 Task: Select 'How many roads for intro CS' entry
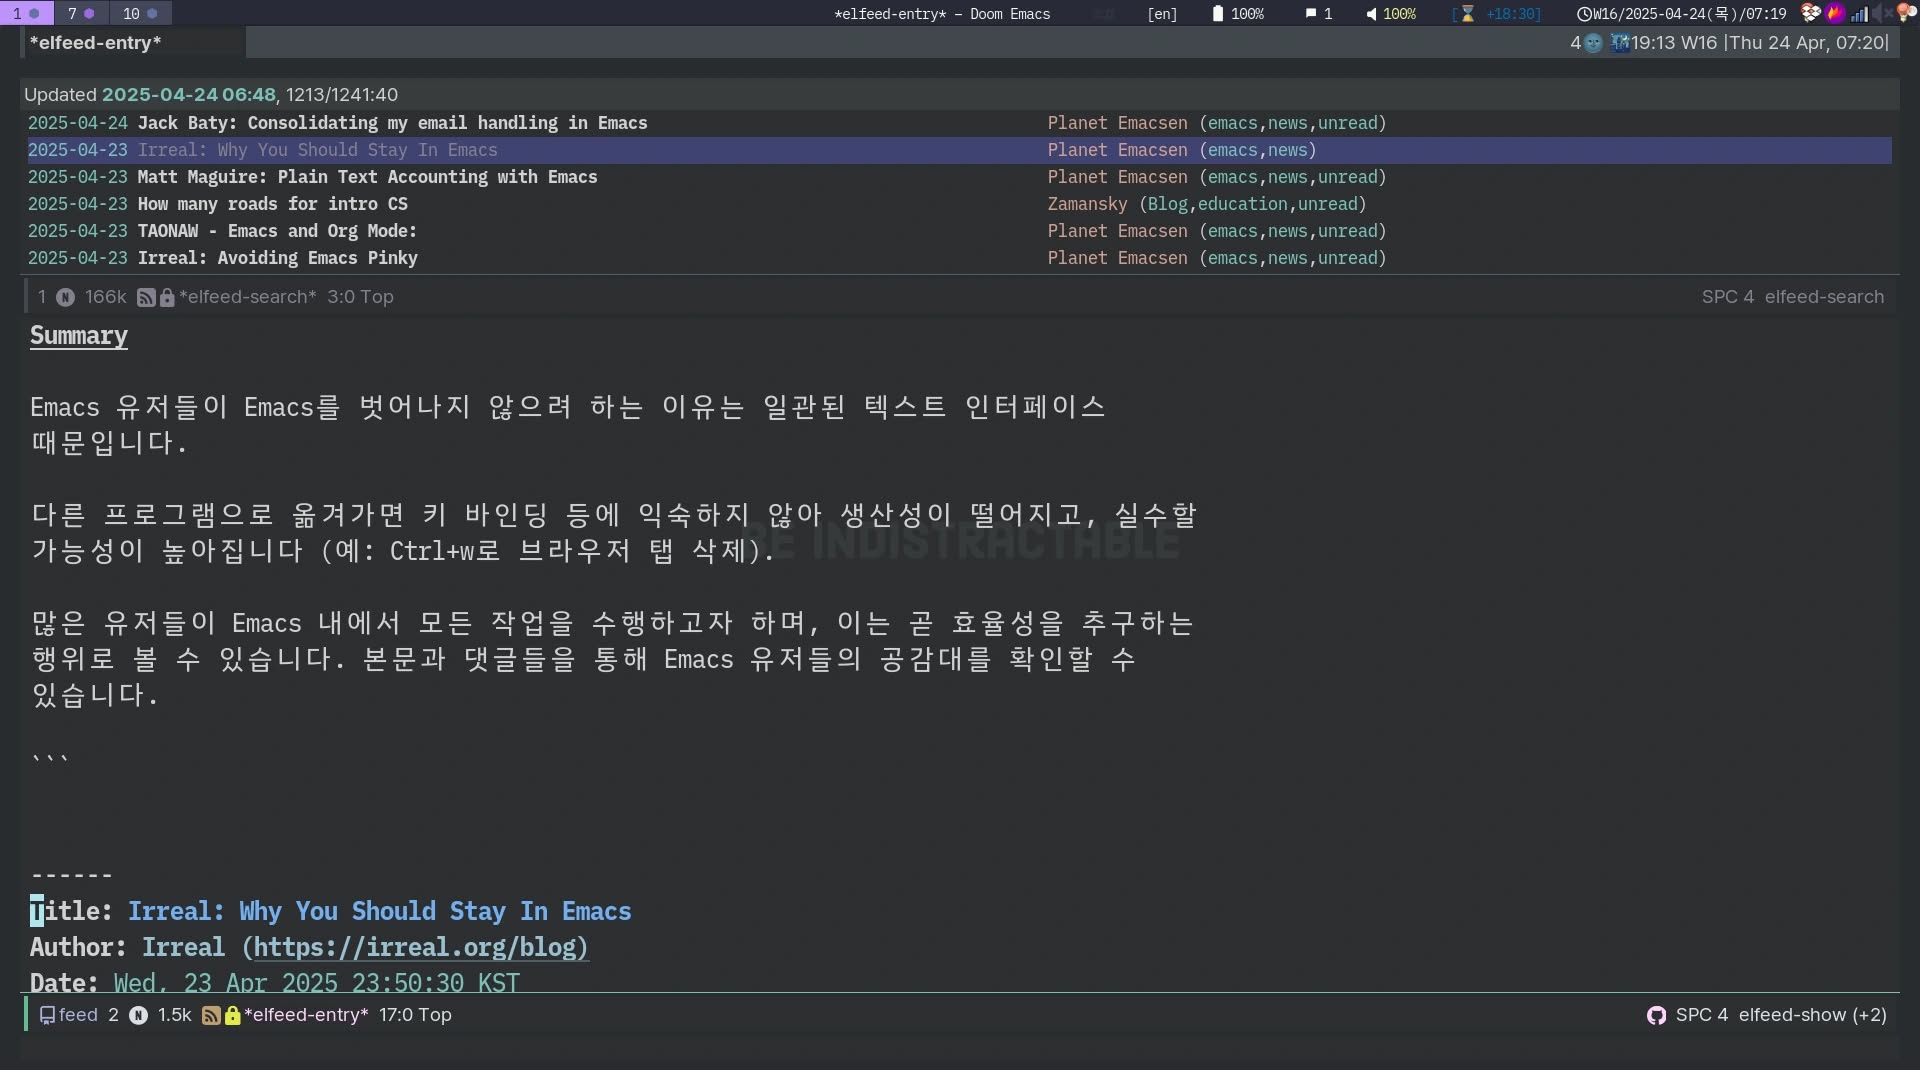pyautogui.click(x=272, y=204)
